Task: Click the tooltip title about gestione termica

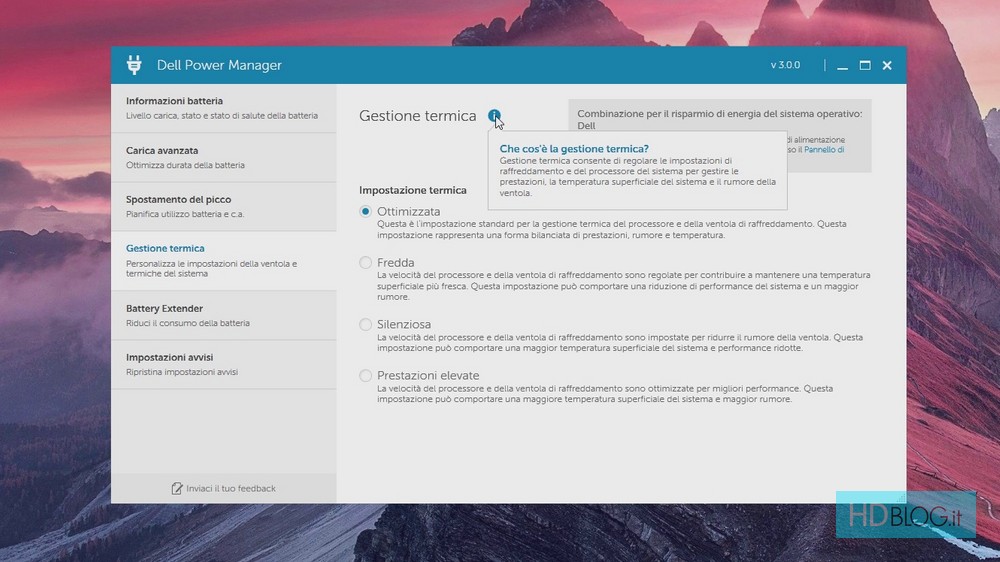Action: 574,148
